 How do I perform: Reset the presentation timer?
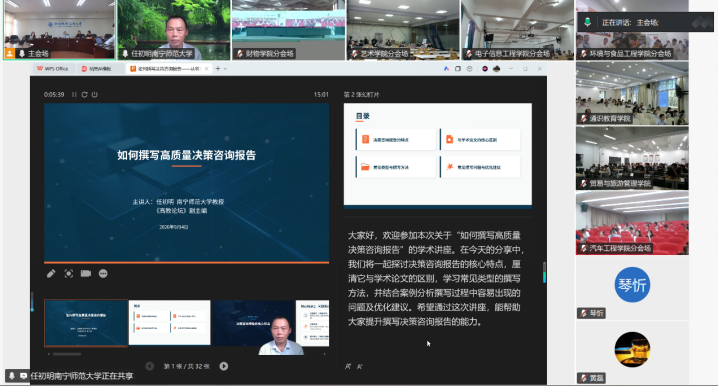coord(84,95)
